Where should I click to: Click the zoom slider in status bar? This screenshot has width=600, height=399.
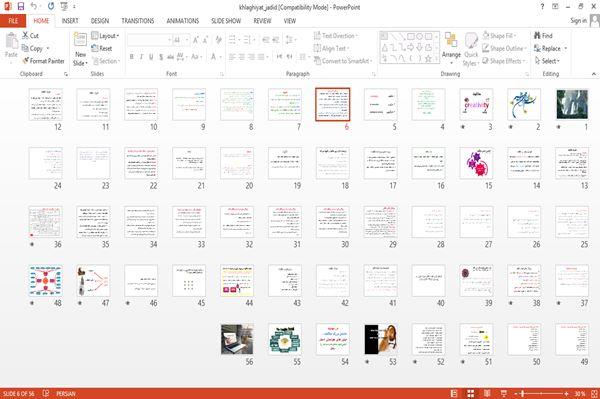pos(541,393)
